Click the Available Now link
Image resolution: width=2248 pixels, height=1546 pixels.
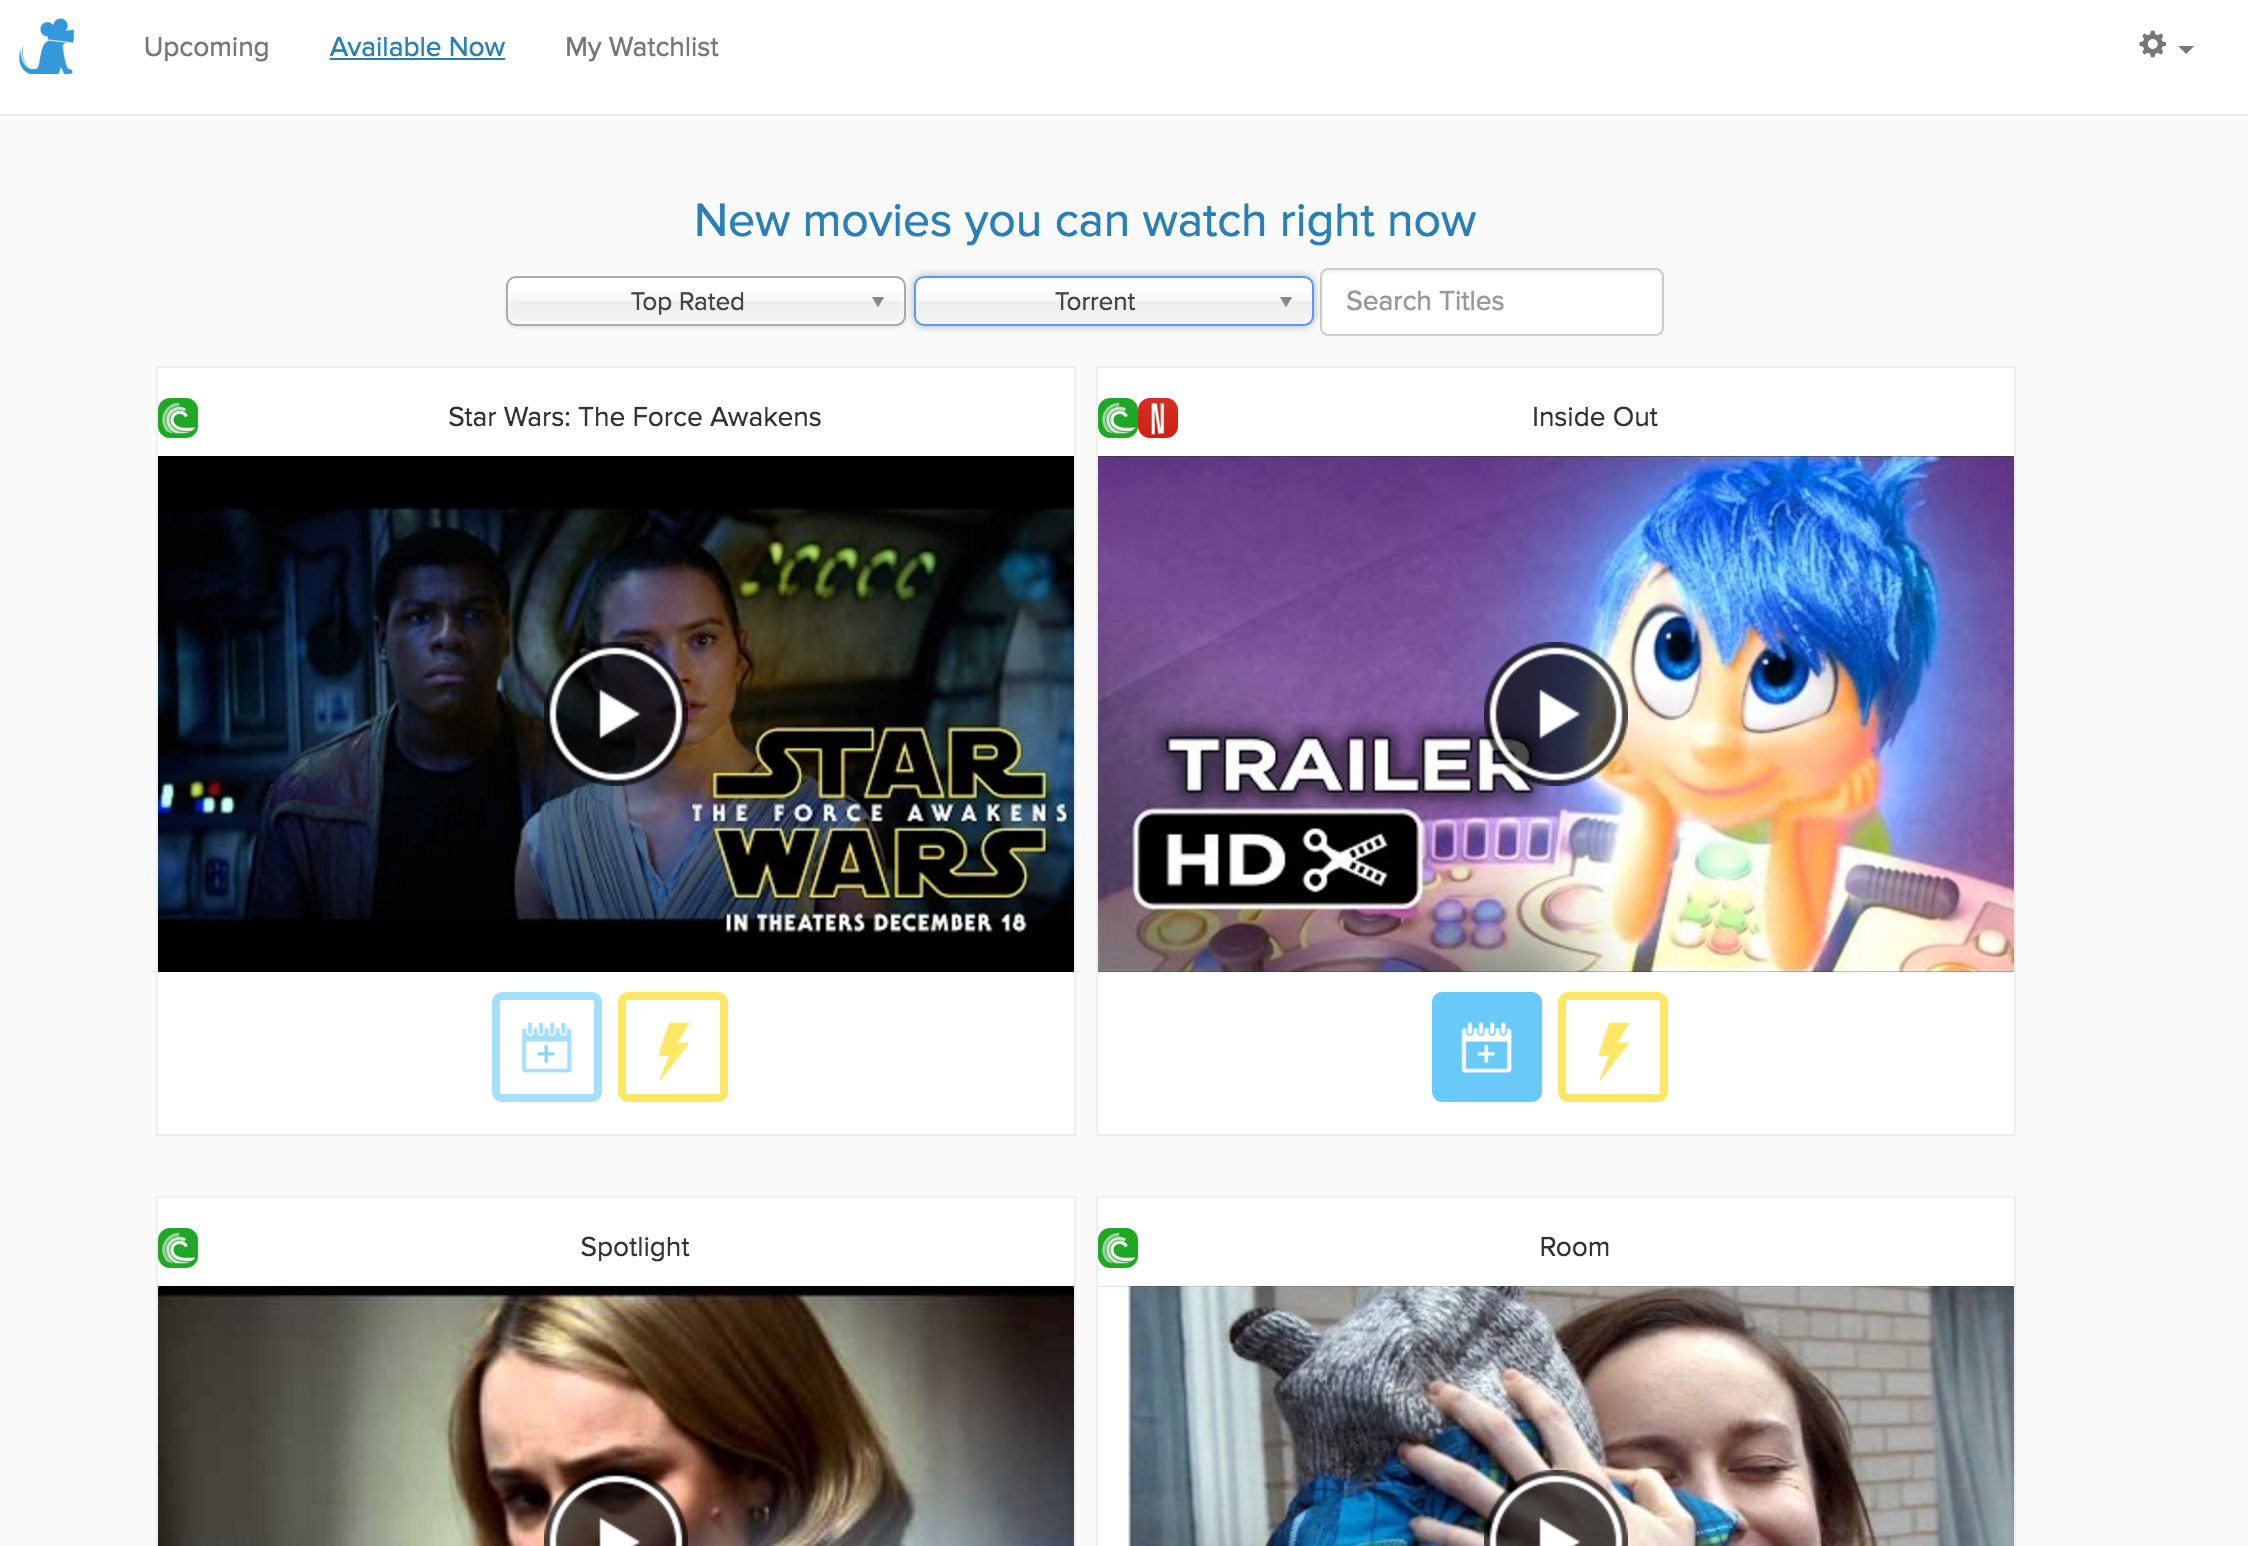(x=417, y=47)
